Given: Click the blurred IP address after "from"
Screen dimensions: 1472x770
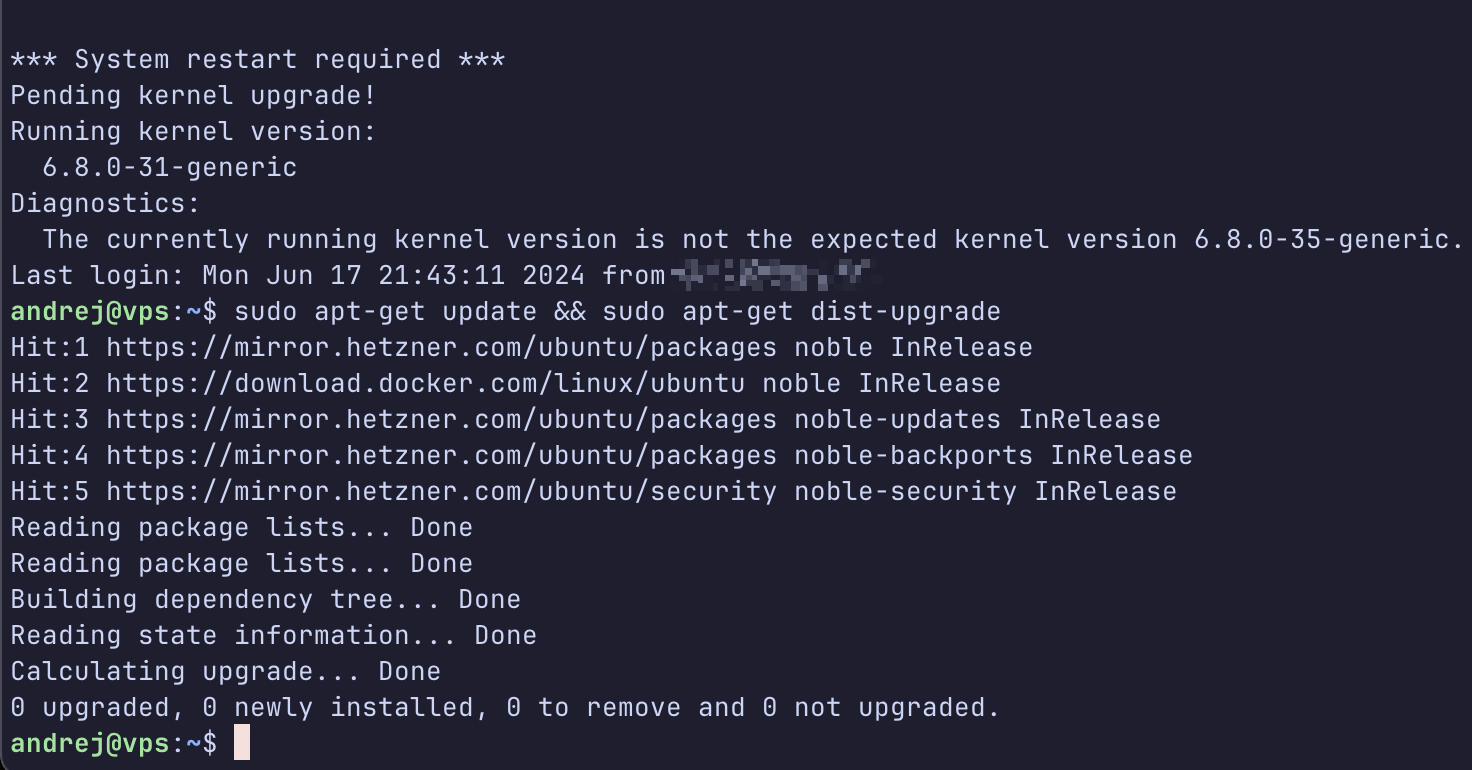Looking at the screenshot, I should [770, 275].
